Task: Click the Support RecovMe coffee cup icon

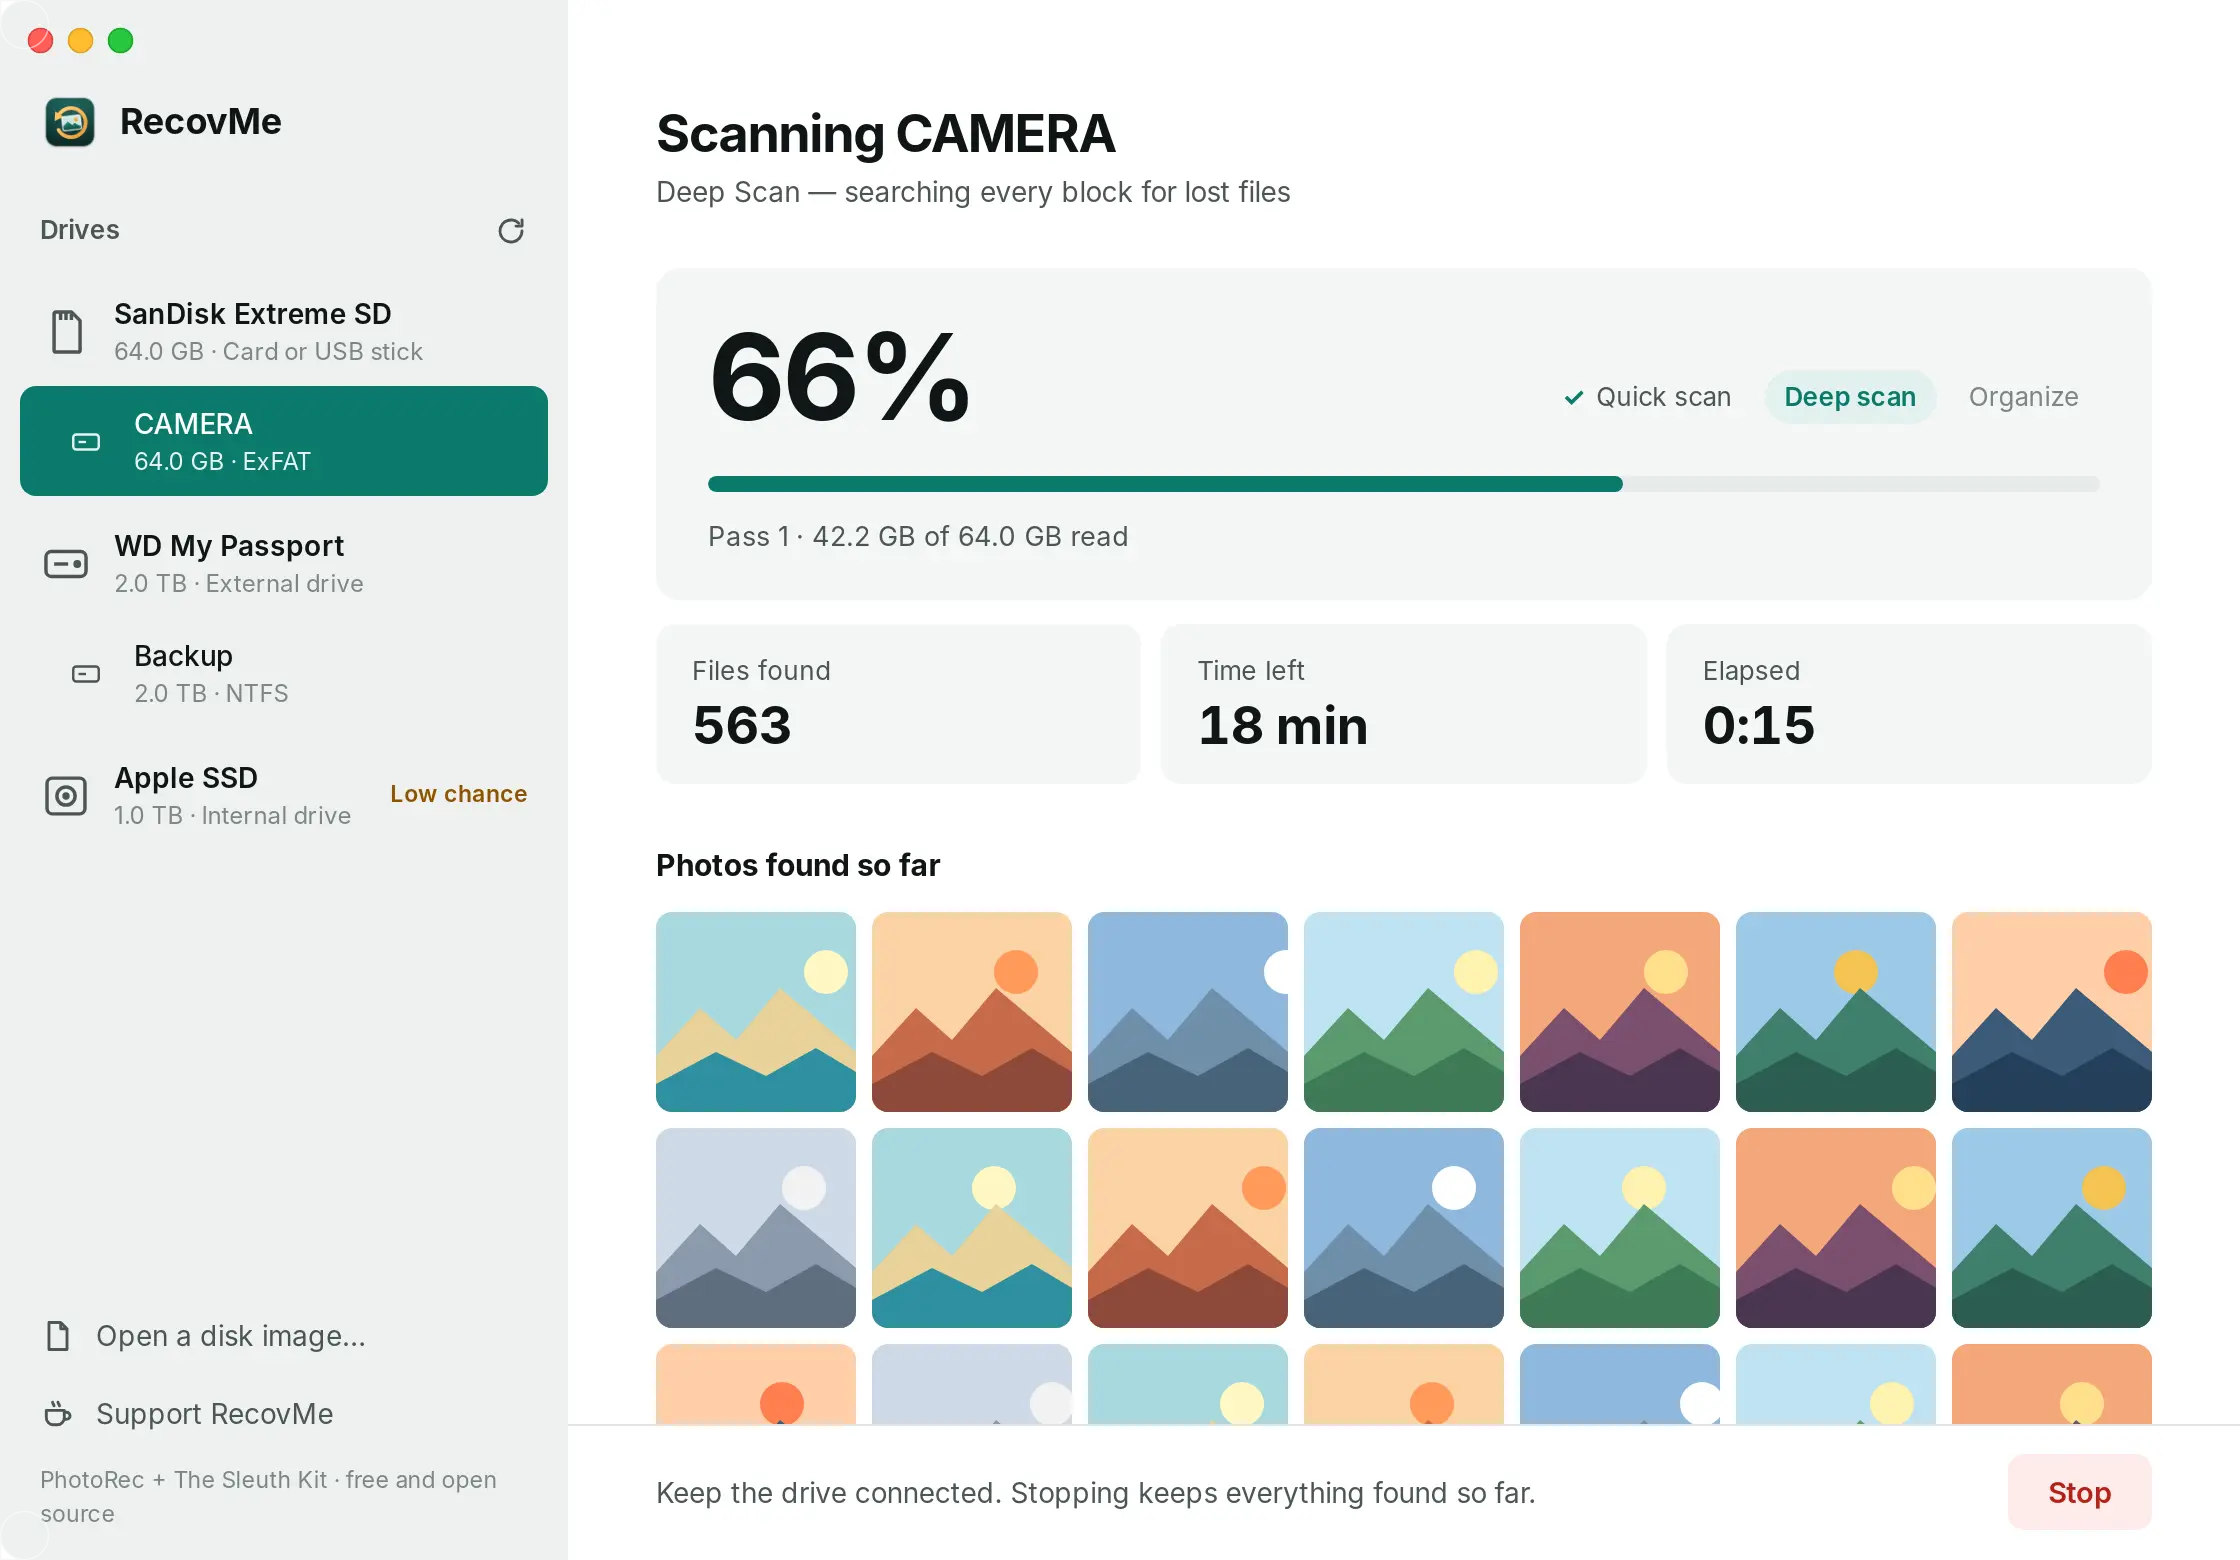Action: [58, 1414]
